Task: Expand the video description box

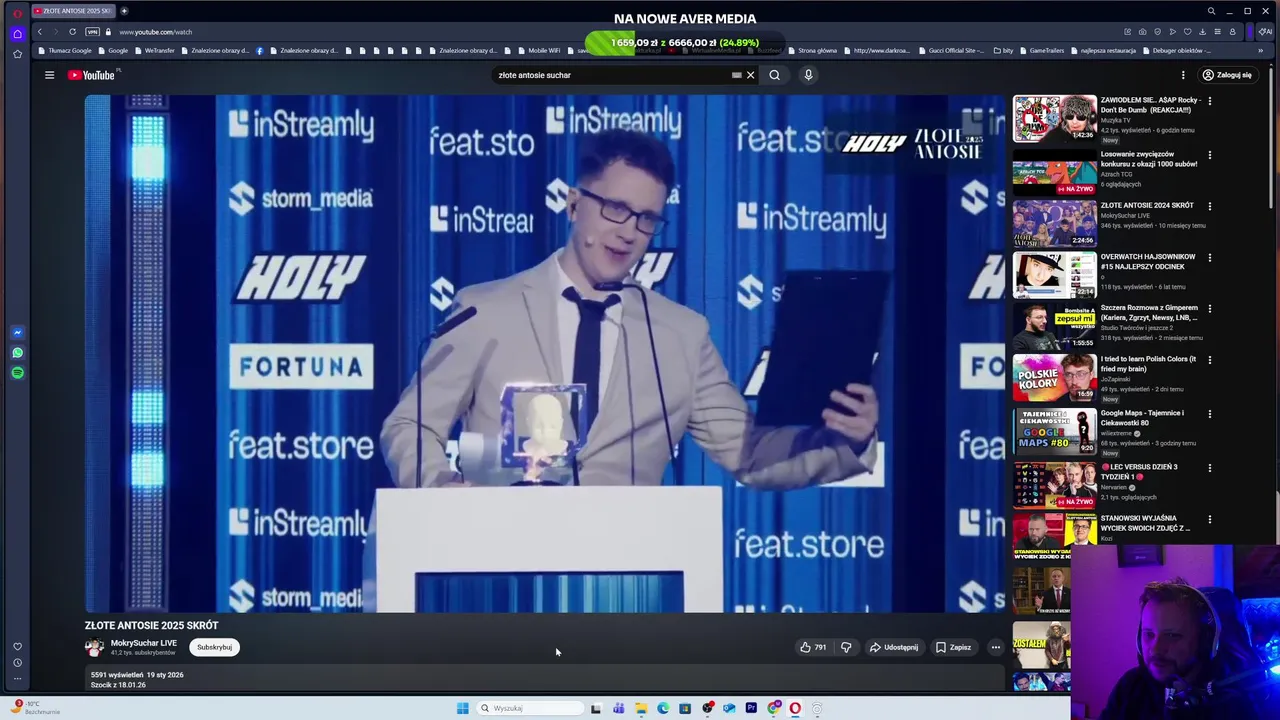Action: (544, 680)
